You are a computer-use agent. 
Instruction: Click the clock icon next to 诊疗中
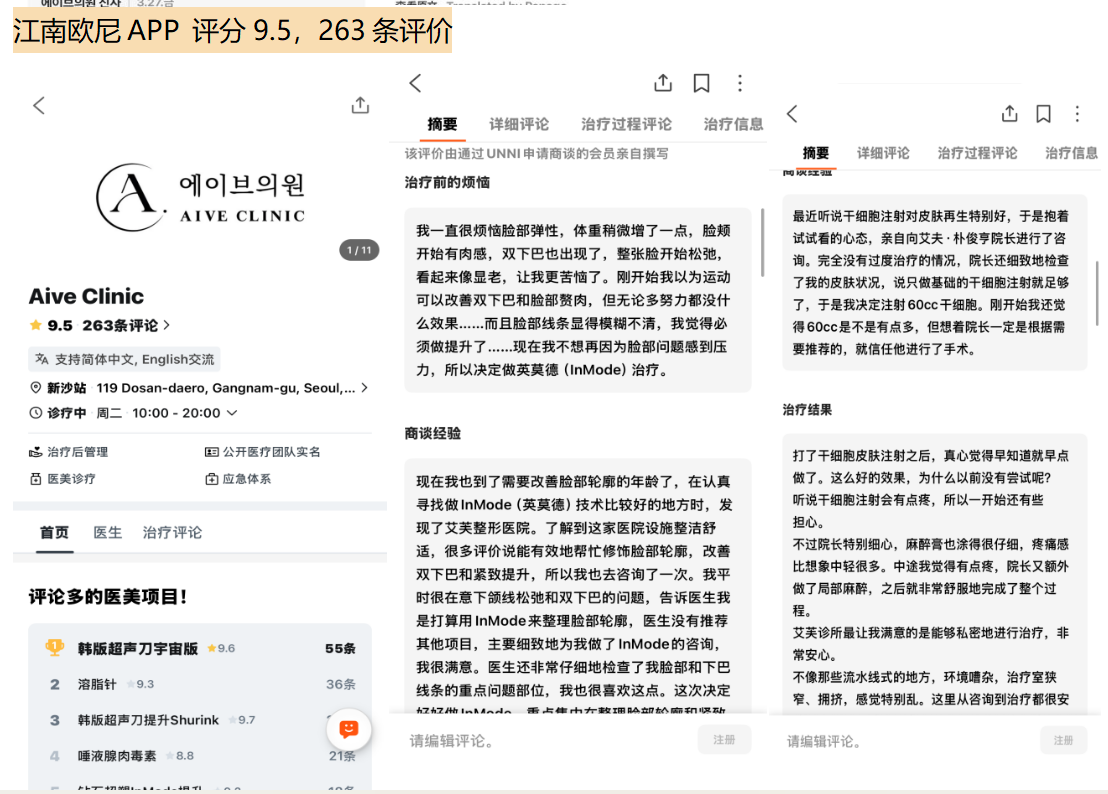35,413
